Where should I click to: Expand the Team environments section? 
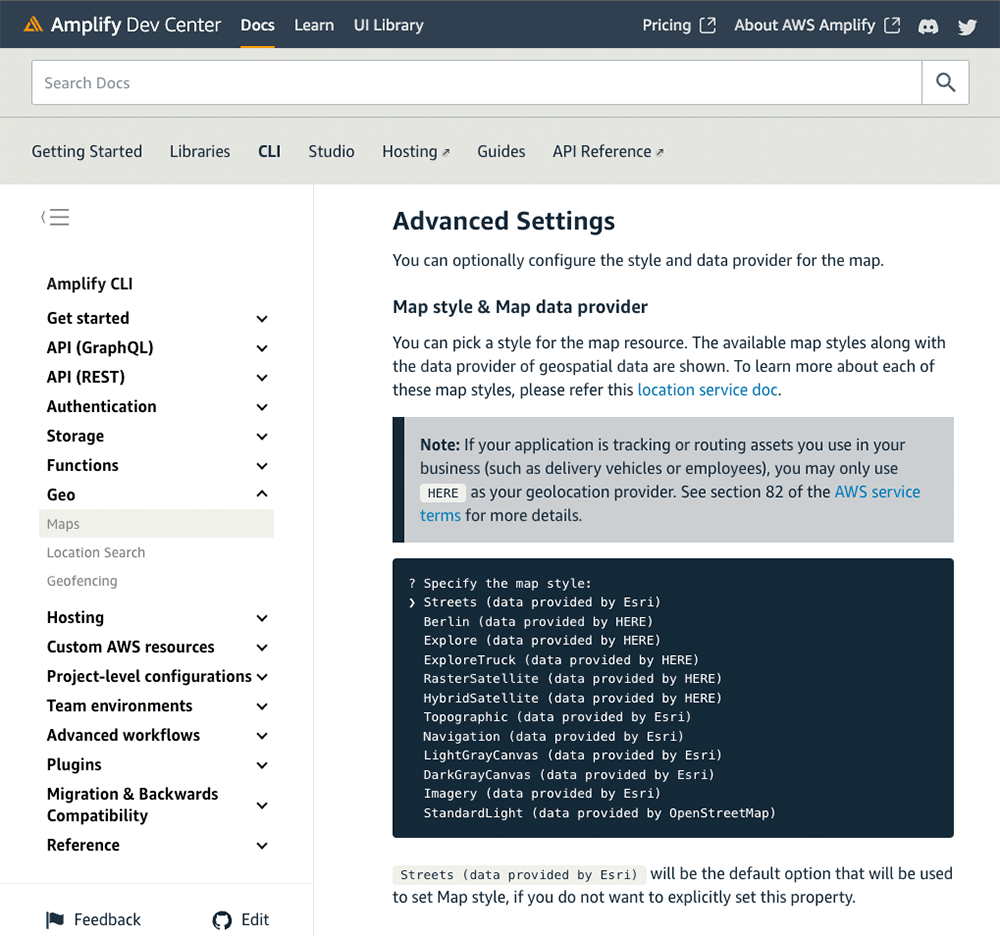(x=261, y=706)
